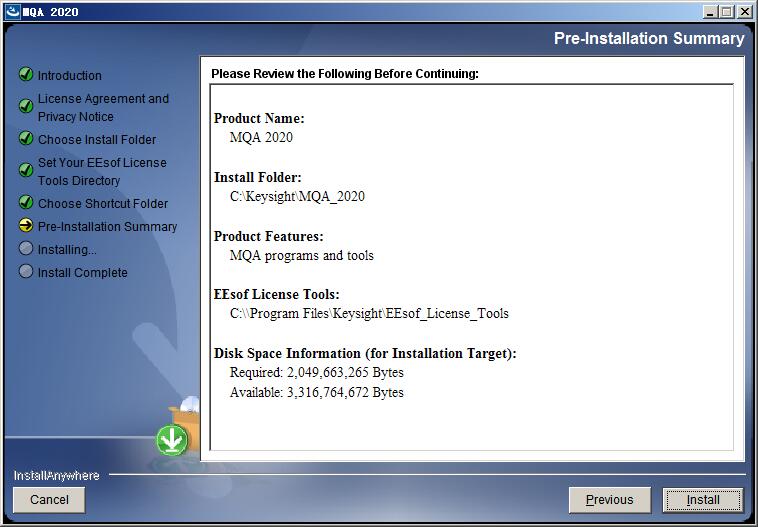
Task: Click the green download arrow installer icon
Action: point(172,439)
